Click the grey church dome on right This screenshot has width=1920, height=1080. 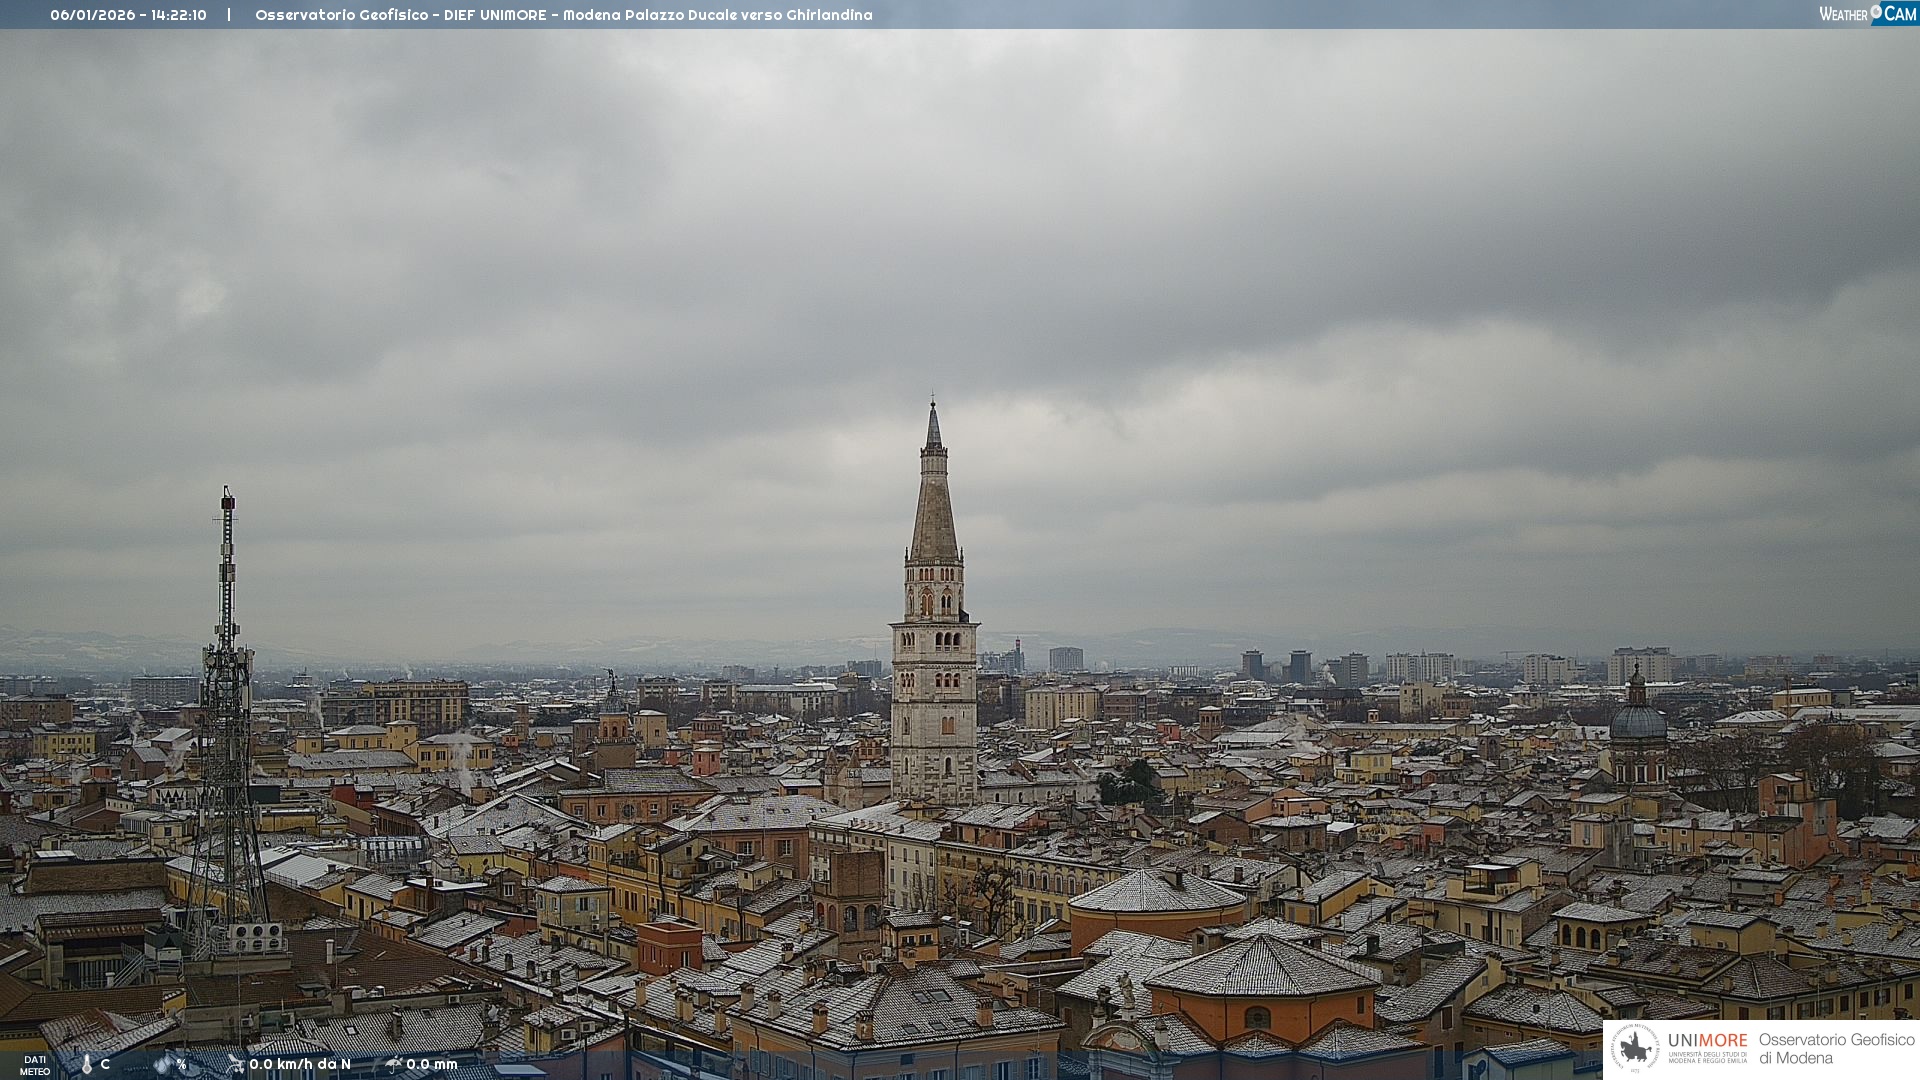coord(1637,721)
